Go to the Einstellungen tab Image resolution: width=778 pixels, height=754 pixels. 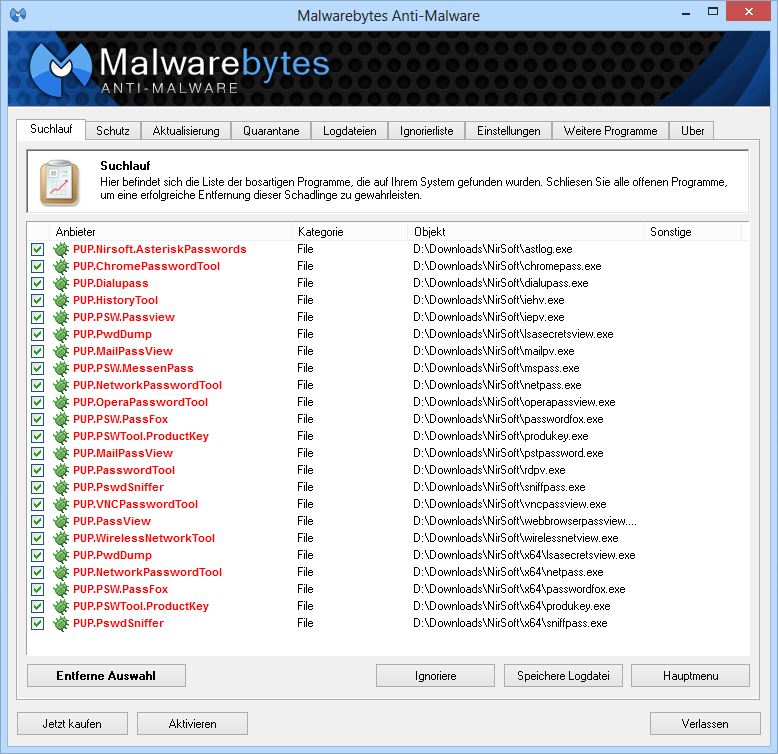coord(509,131)
